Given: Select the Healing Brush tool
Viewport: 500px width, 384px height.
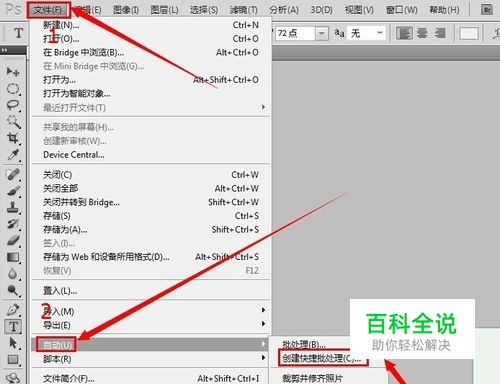Looking at the screenshot, I should click(13, 174).
